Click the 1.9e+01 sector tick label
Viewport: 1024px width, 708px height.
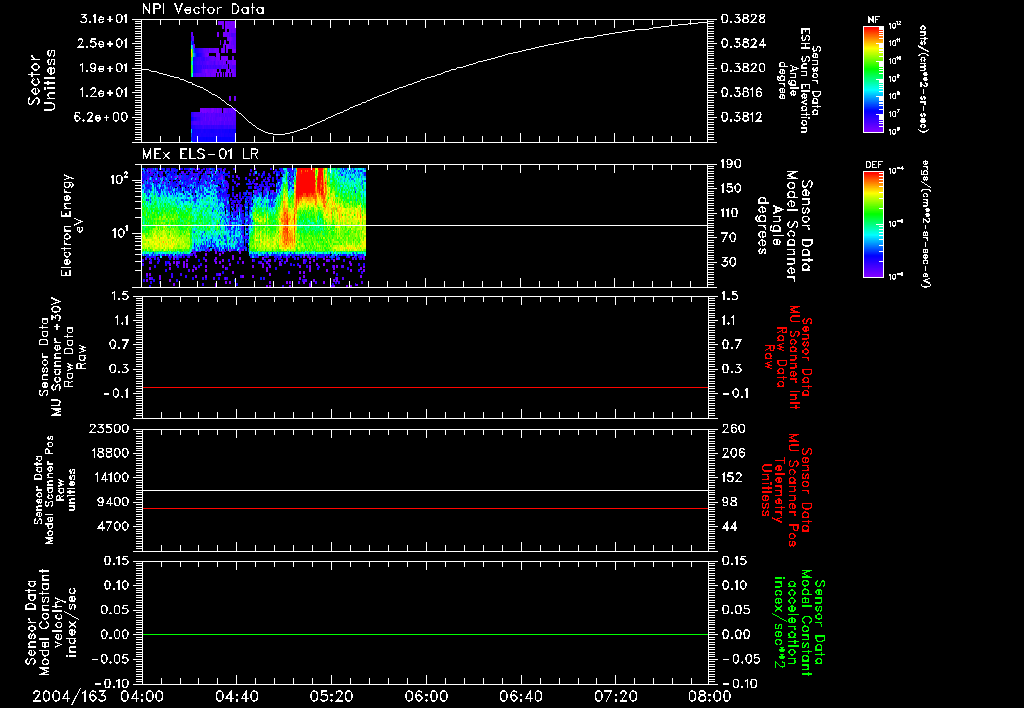tap(104, 68)
